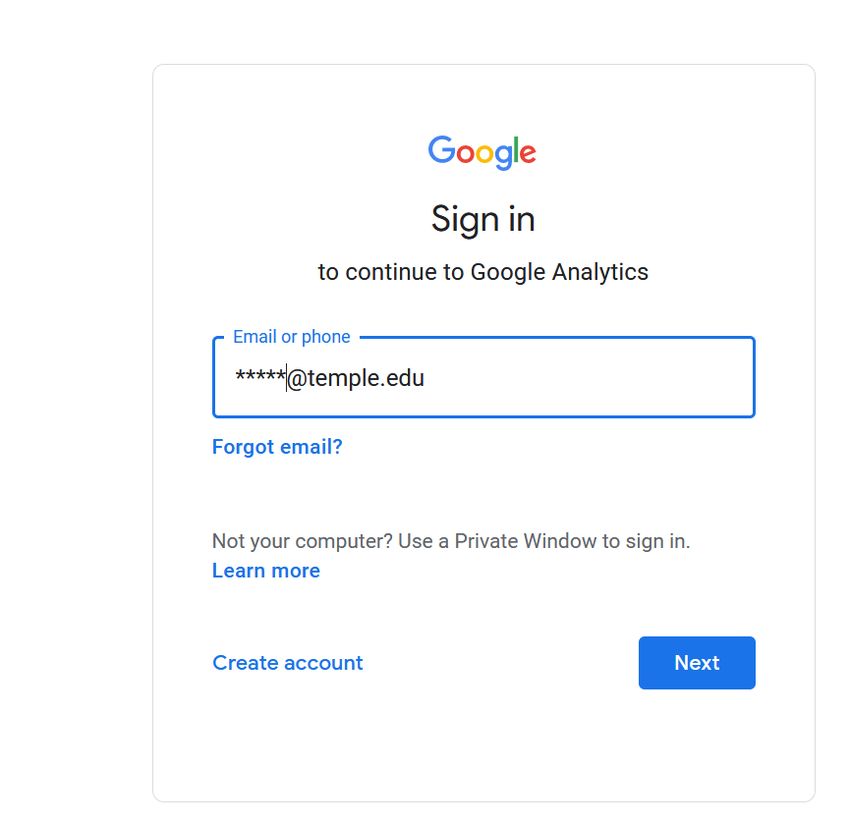Click the words Google Analytics in subtitle

[559, 272]
